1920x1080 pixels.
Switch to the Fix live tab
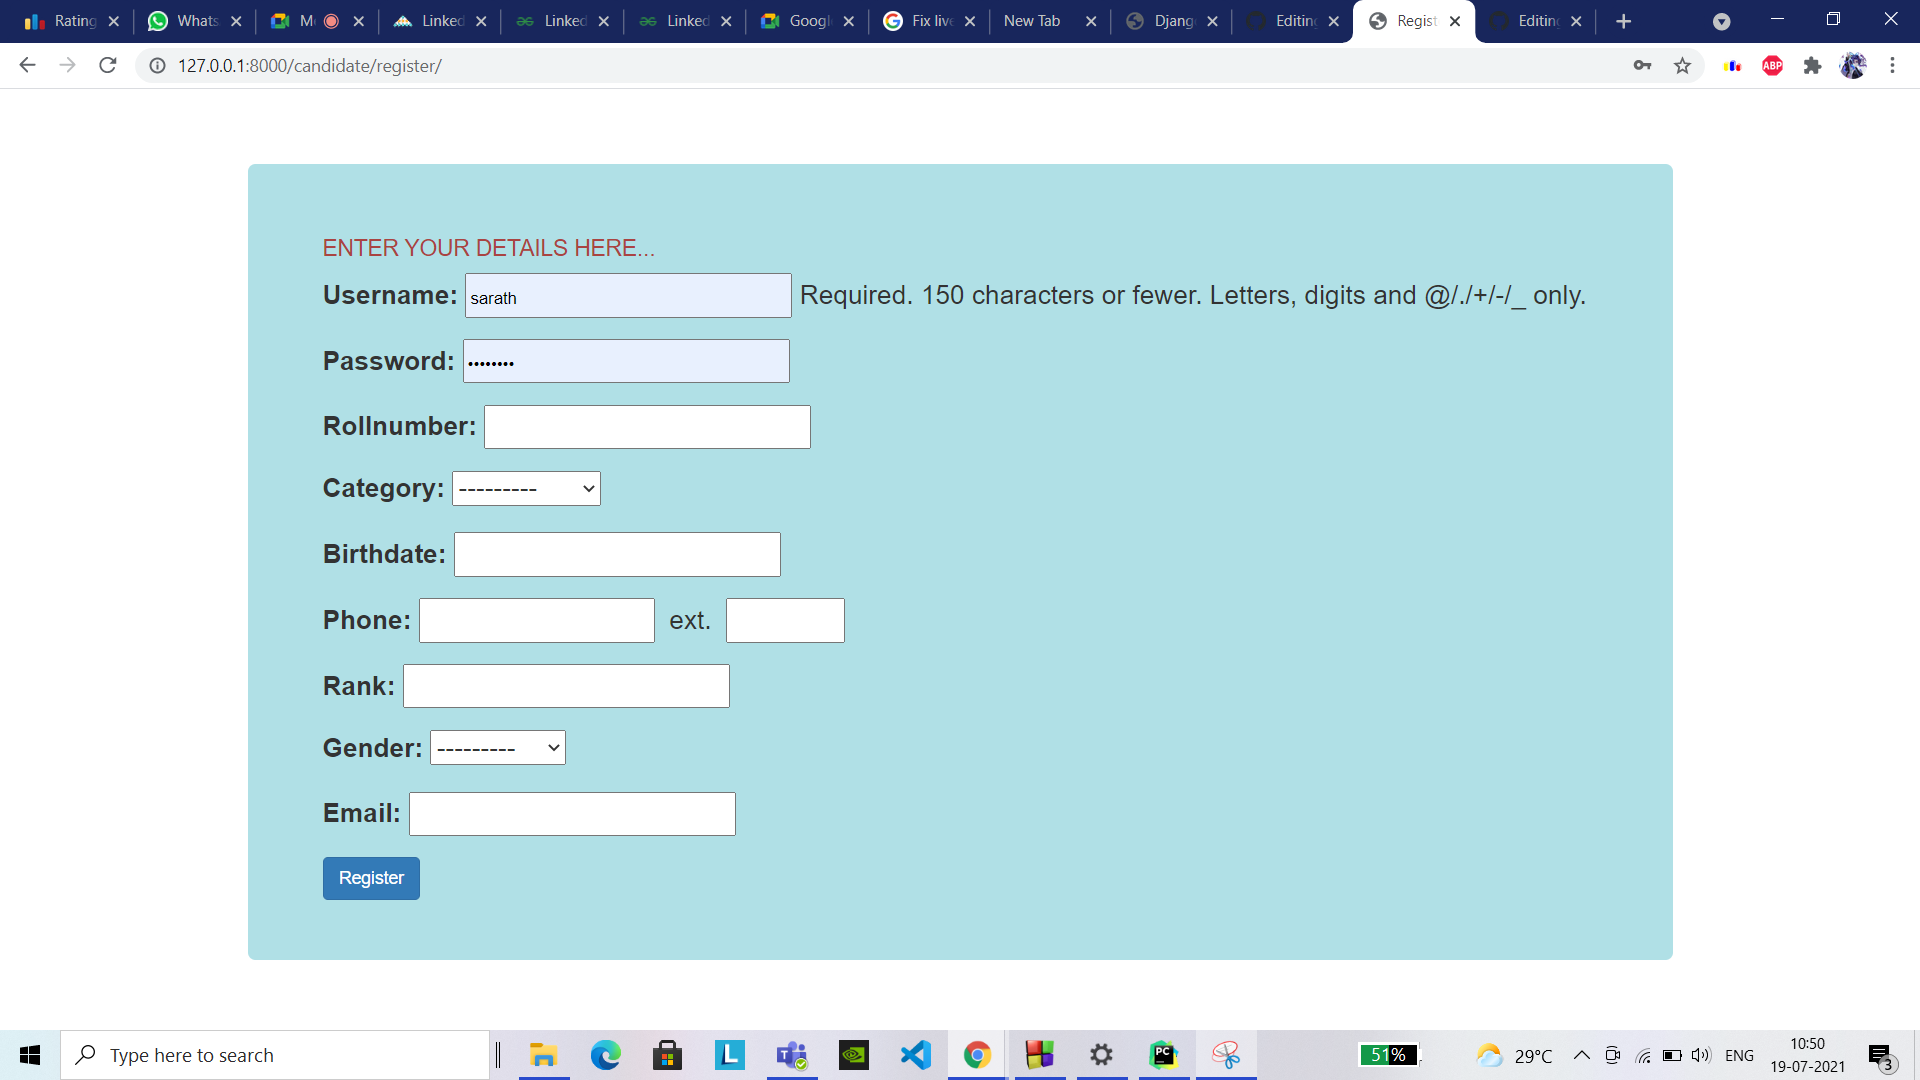click(x=921, y=21)
